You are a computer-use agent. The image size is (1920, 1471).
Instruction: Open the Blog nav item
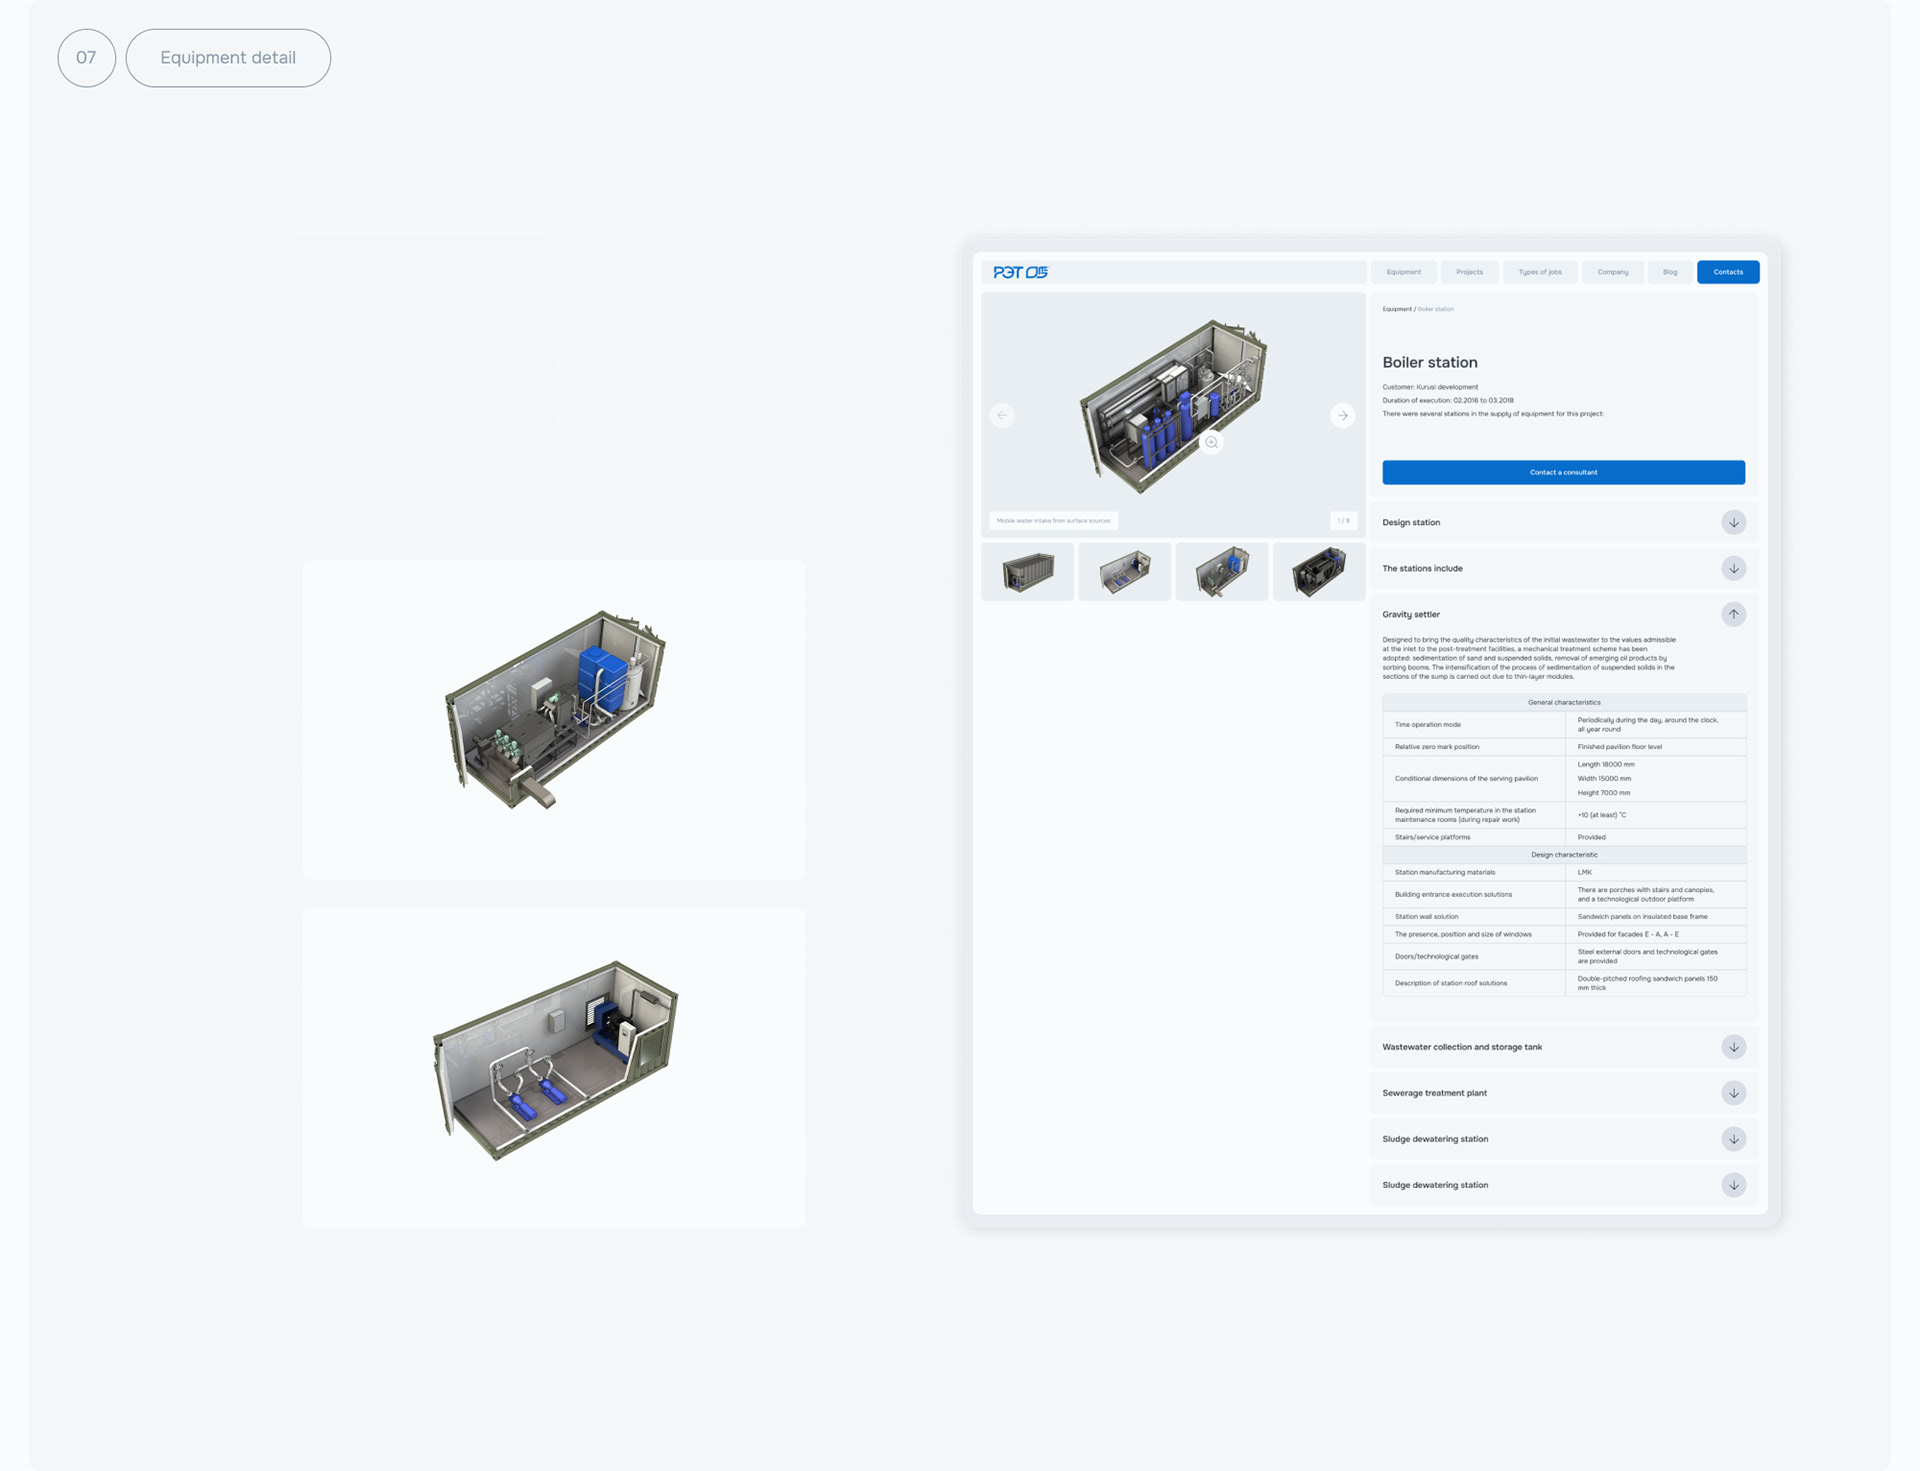pos(1669,272)
